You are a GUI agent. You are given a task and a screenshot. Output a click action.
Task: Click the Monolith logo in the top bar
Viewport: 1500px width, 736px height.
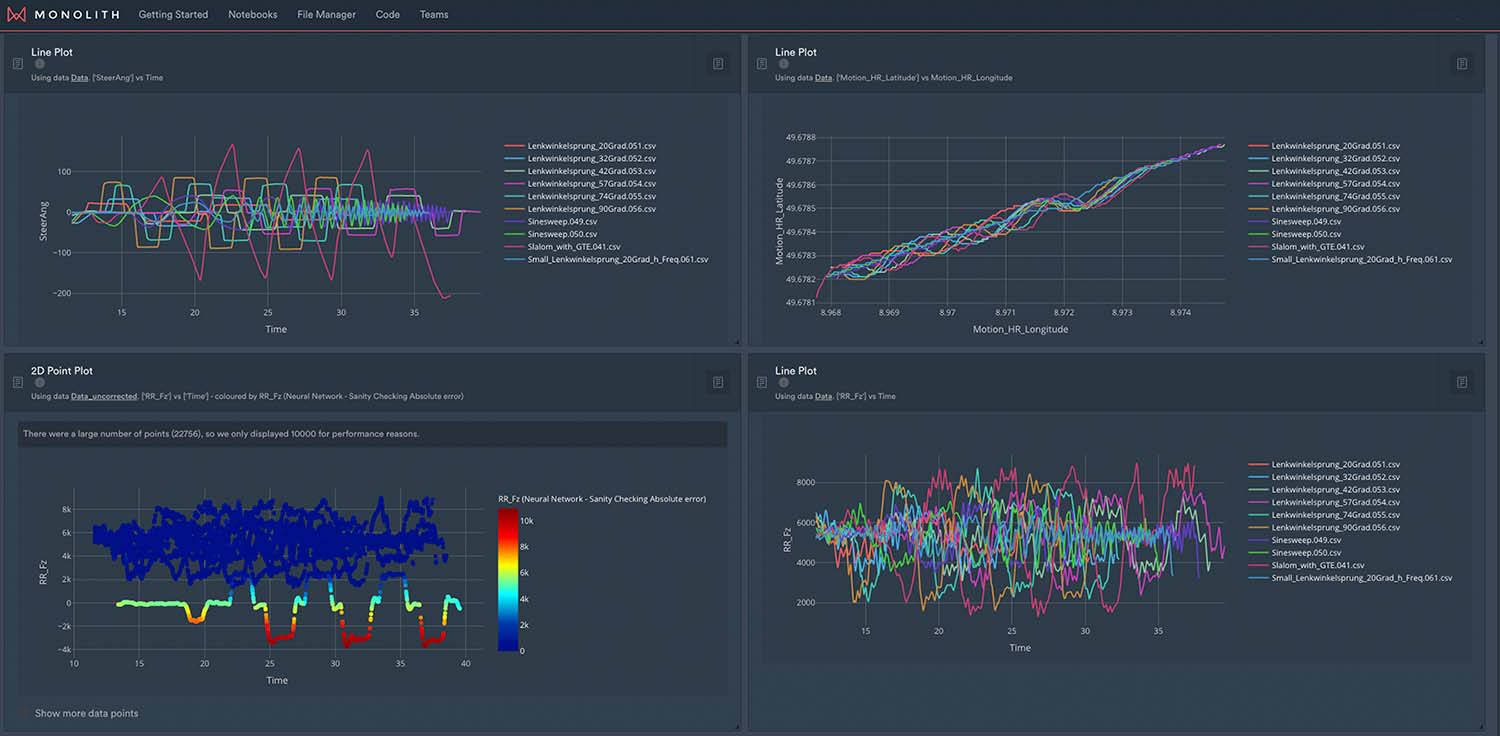click(x=63, y=15)
